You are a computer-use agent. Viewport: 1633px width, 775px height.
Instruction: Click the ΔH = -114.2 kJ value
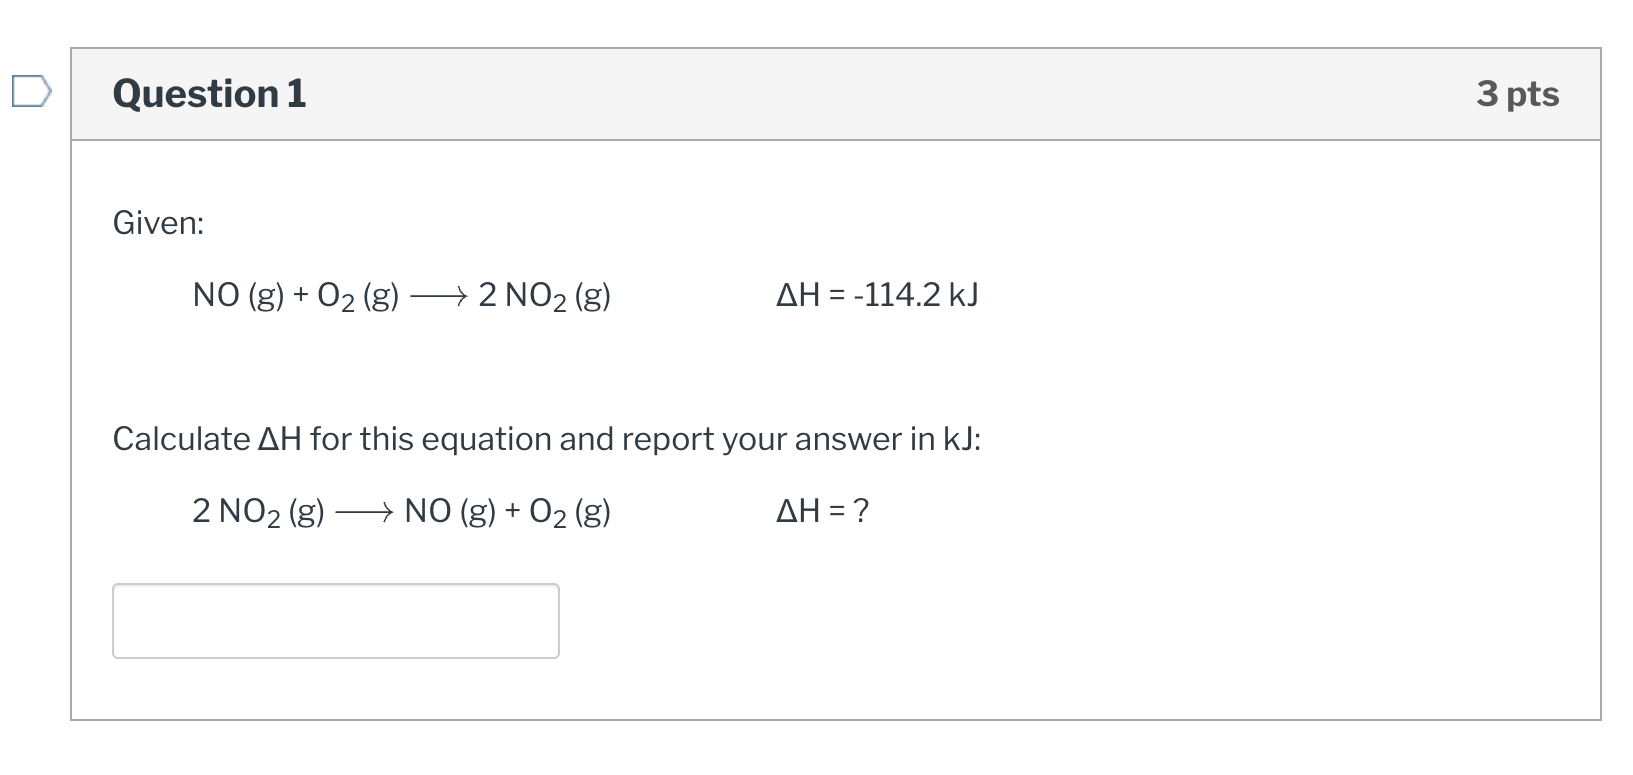[x=876, y=294]
